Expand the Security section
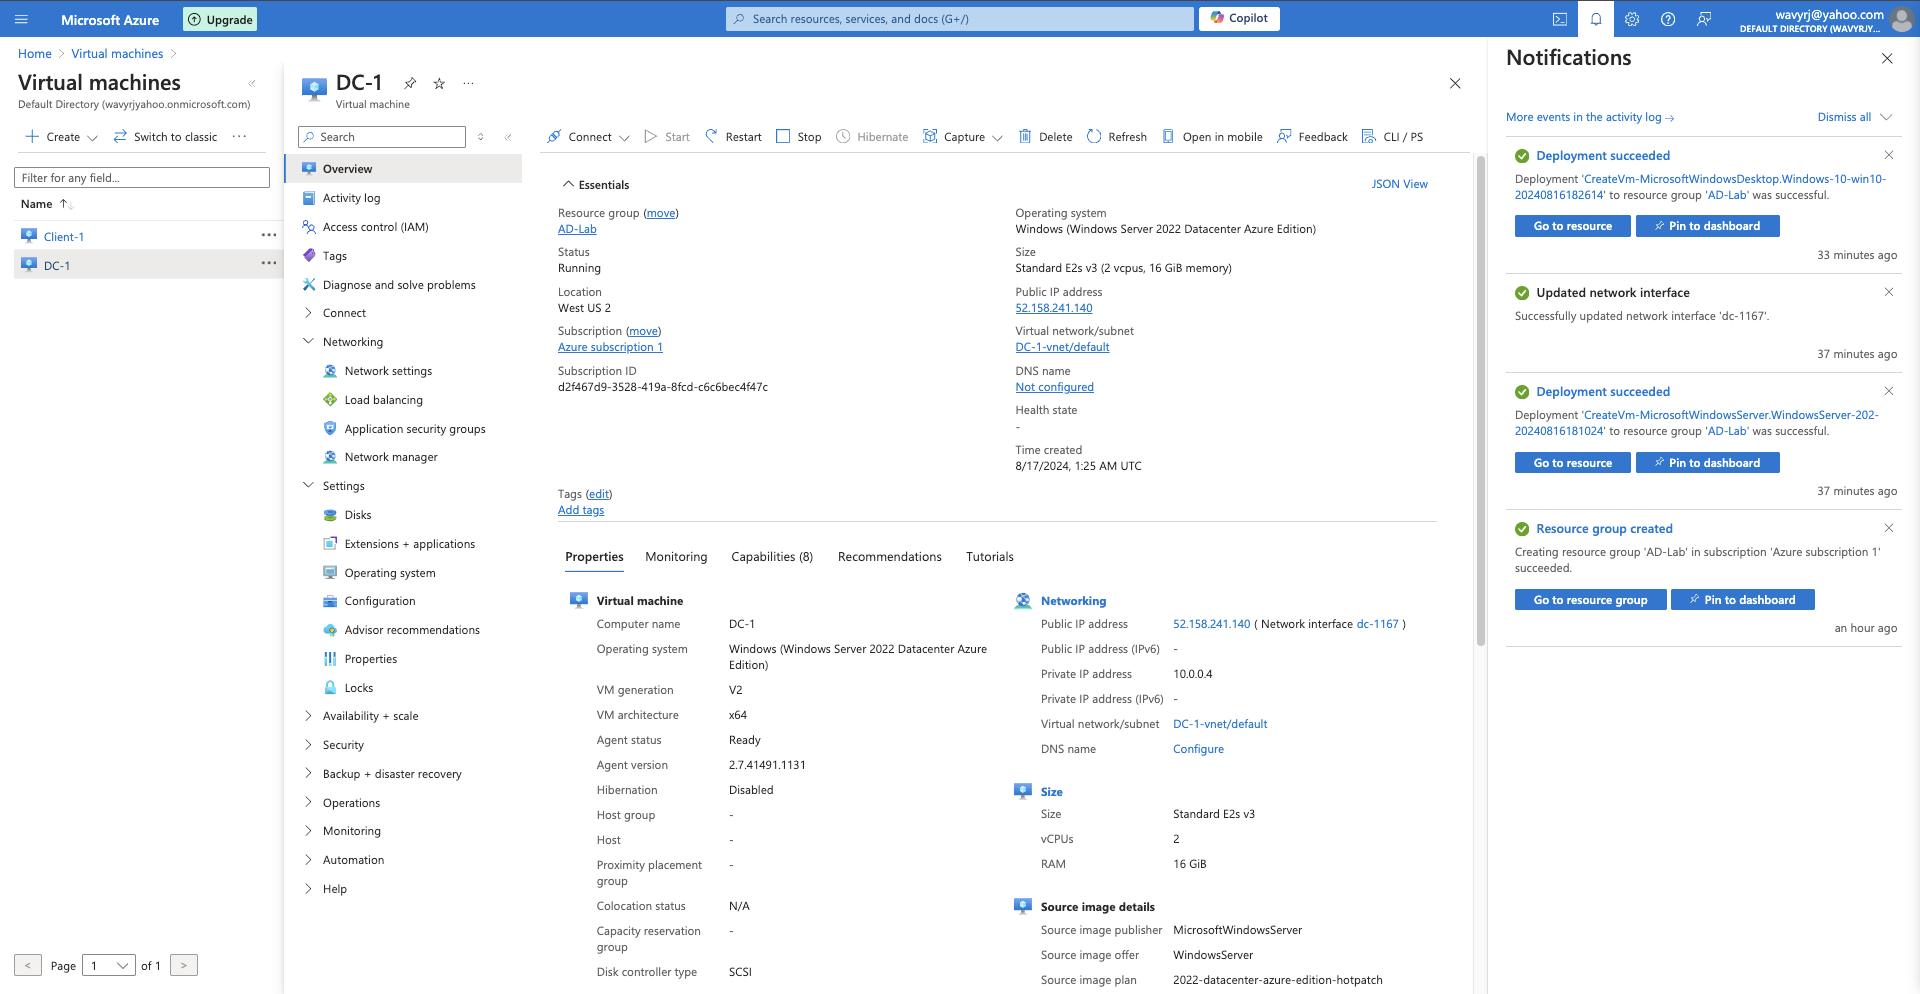 coord(308,745)
